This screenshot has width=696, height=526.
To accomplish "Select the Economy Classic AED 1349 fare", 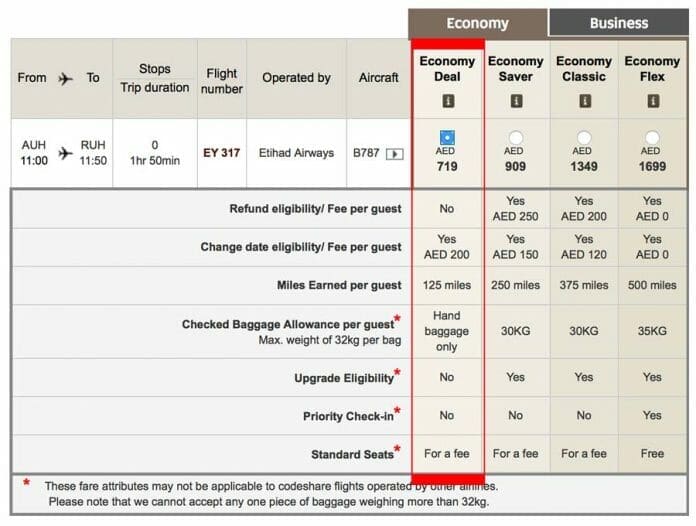I will 584,138.
